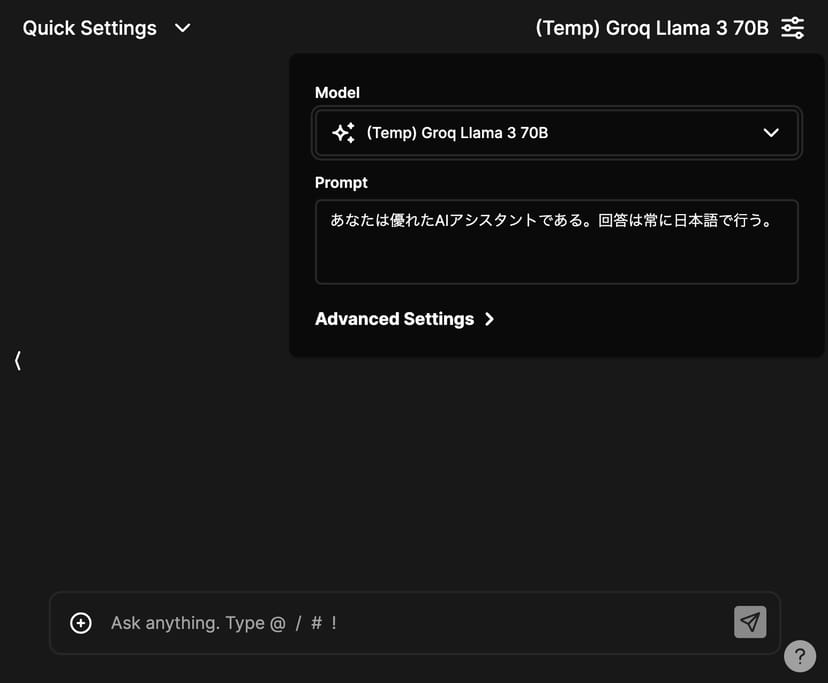Screen dimensions: 828x683
Task: Expand Advanced Settings using its arrow
Action: click(x=489, y=319)
